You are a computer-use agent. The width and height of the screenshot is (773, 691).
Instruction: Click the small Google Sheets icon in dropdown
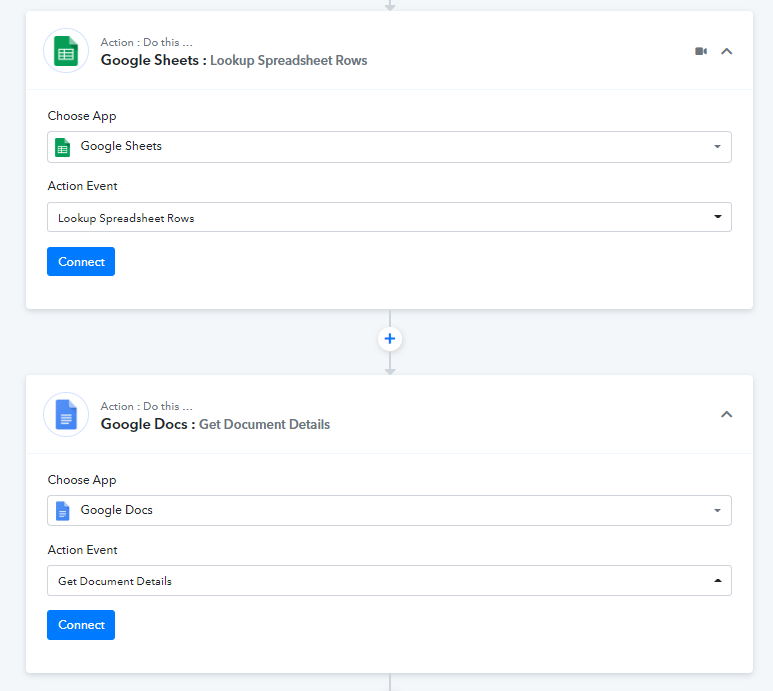(x=63, y=147)
